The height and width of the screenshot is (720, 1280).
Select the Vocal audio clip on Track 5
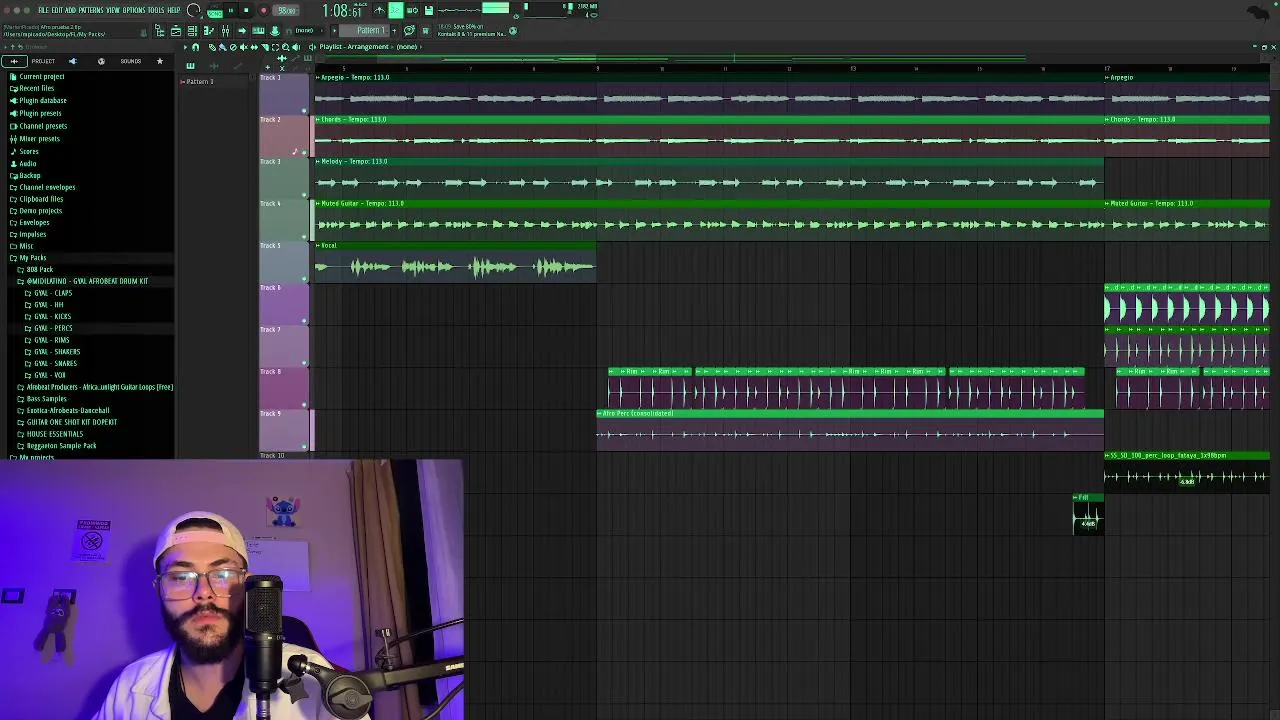coord(455,262)
